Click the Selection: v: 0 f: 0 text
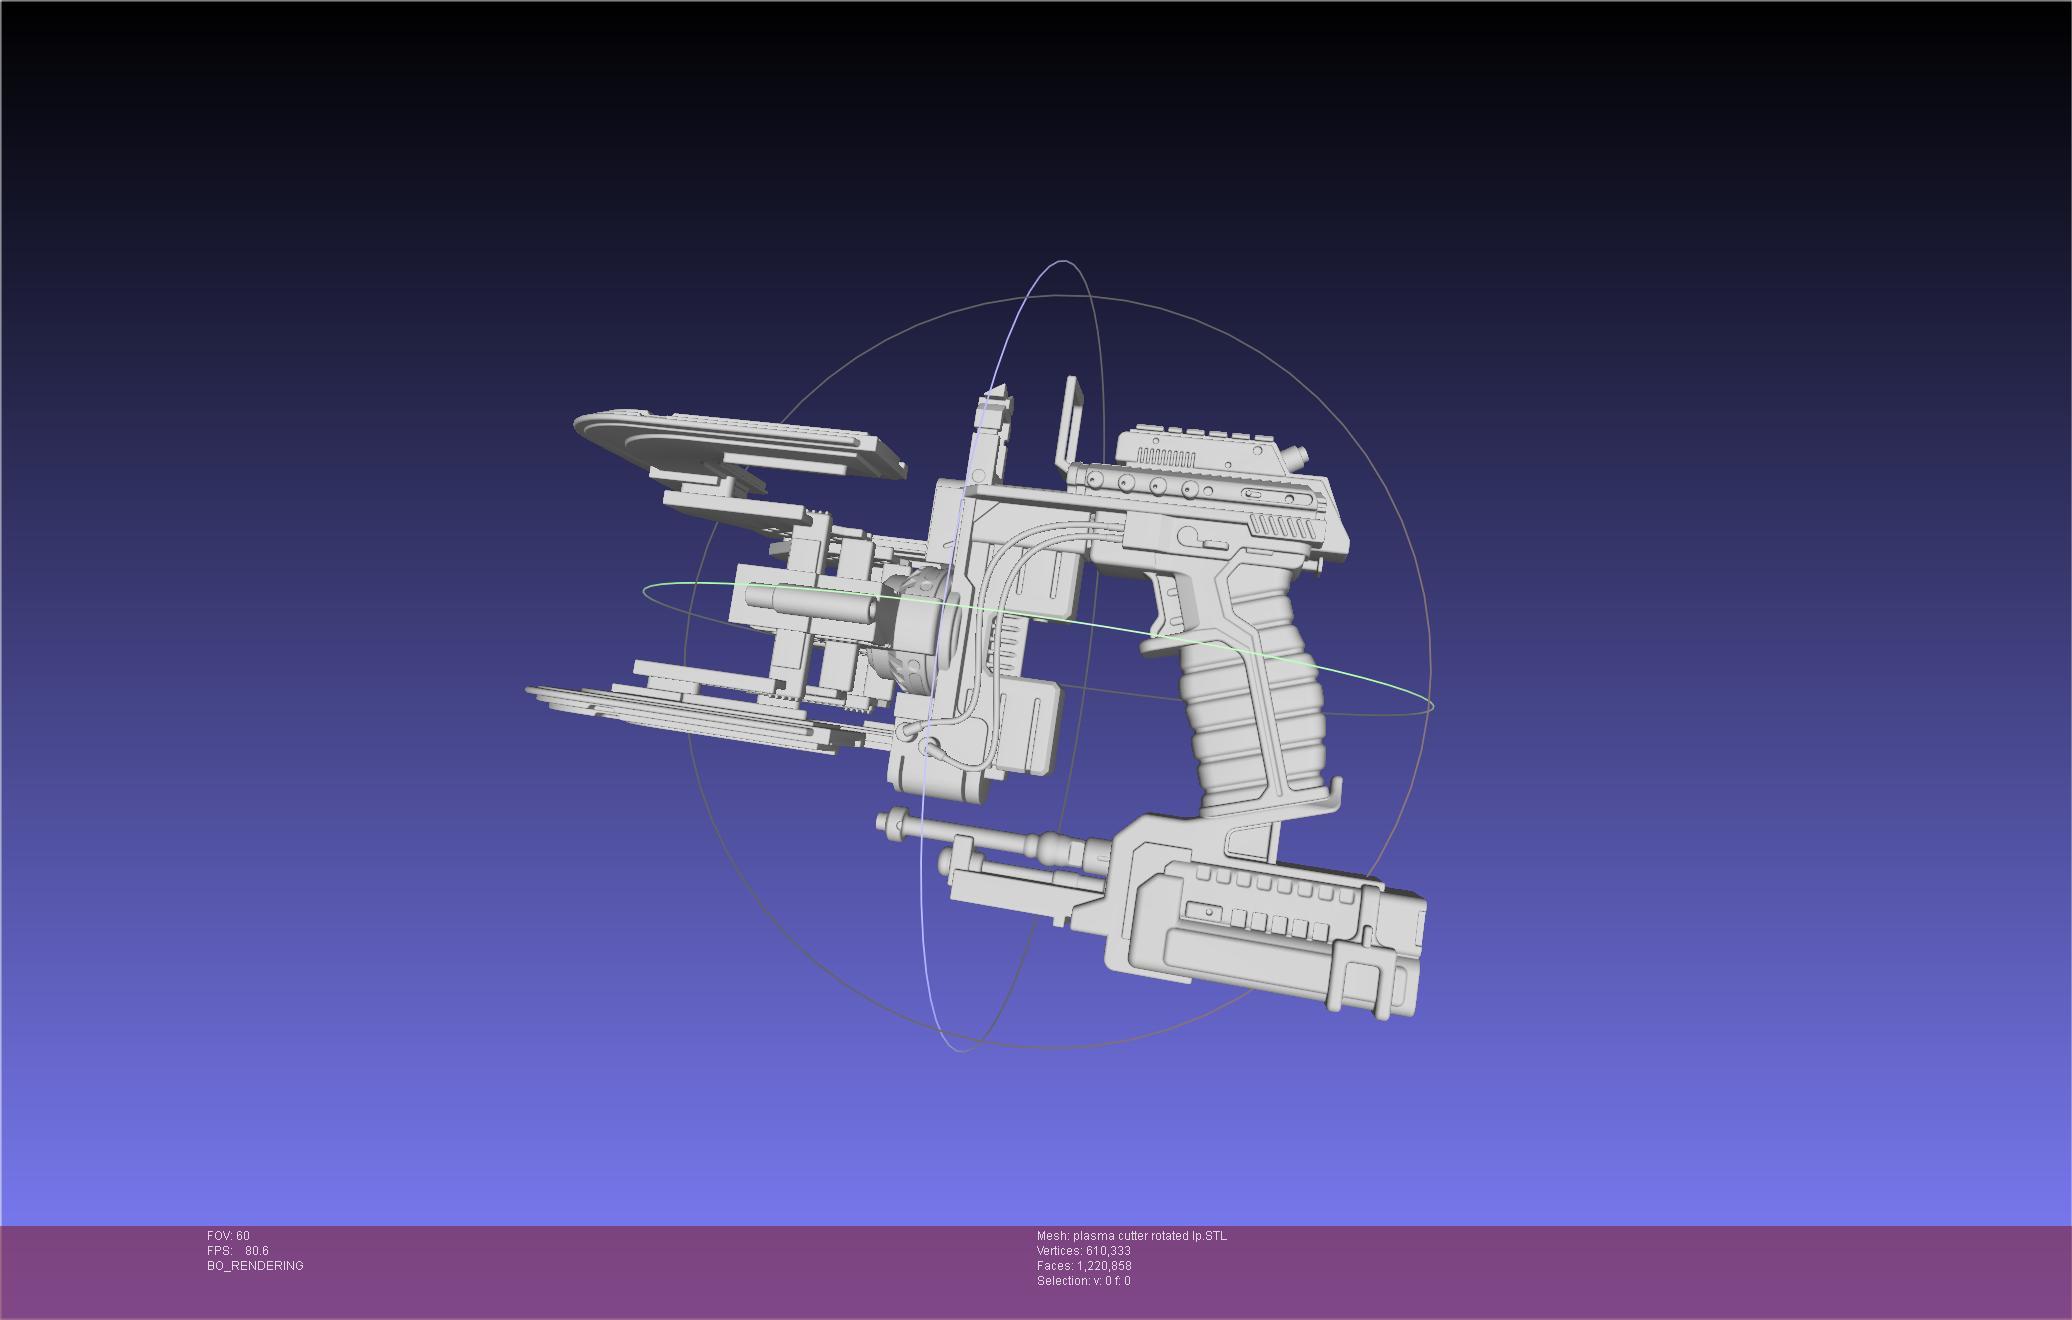The height and width of the screenshot is (1320, 2072). 1083,1281
